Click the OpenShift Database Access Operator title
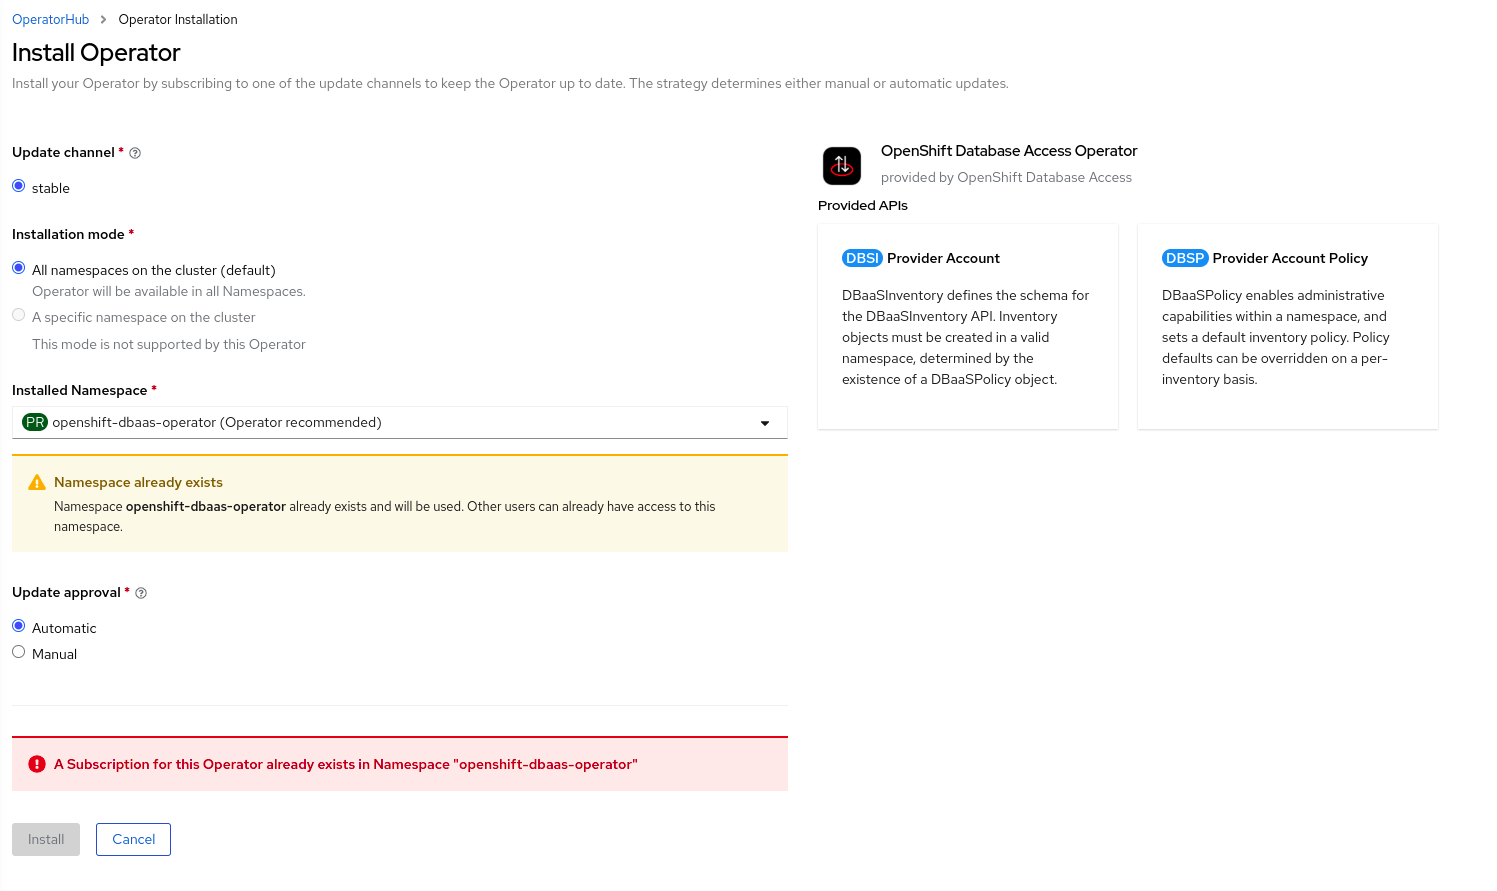The width and height of the screenshot is (1497, 891). click(1009, 151)
